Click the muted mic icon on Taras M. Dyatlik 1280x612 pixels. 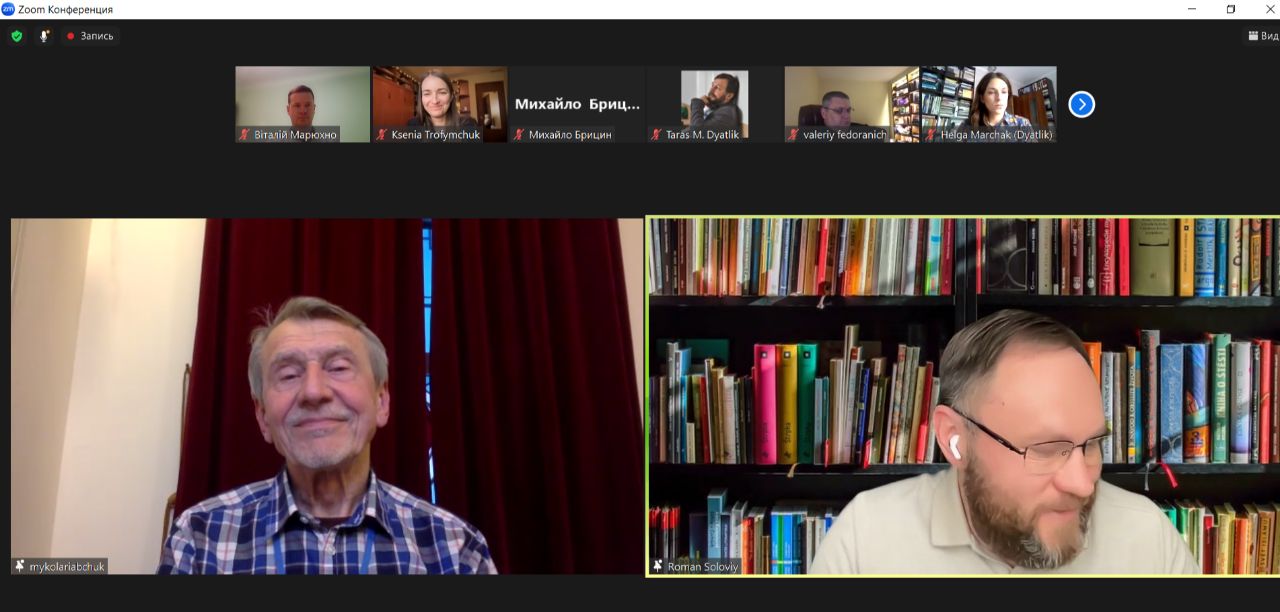tap(657, 135)
